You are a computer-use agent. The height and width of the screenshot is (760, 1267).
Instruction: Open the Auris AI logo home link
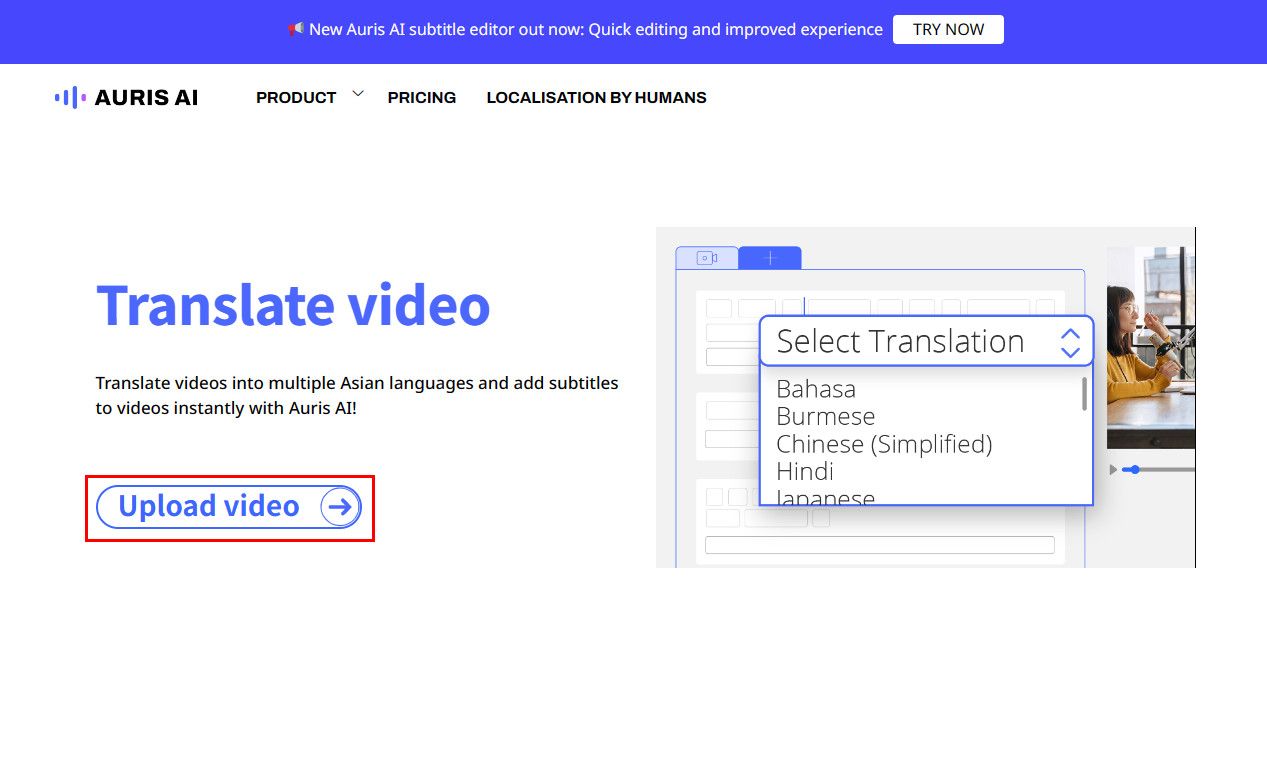click(126, 97)
